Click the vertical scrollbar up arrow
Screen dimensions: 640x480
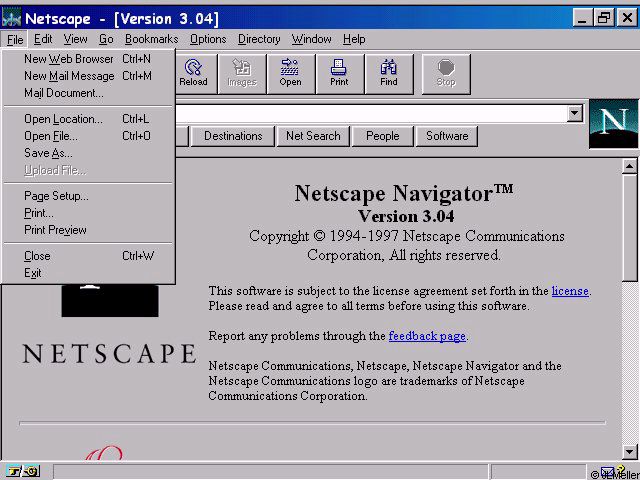click(x=629, y=166)
